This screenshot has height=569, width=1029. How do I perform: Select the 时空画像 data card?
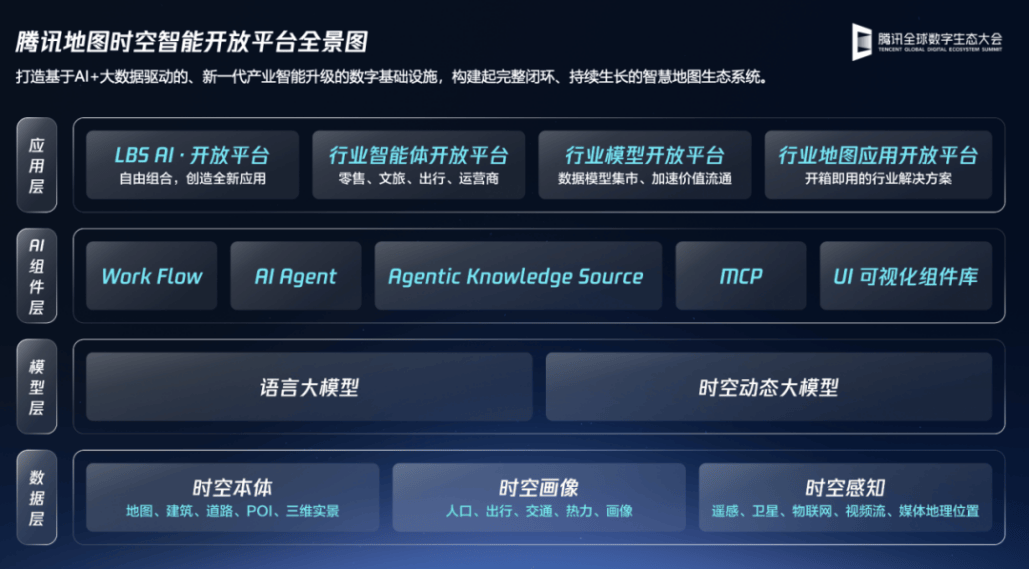click(x=538, y=497)
